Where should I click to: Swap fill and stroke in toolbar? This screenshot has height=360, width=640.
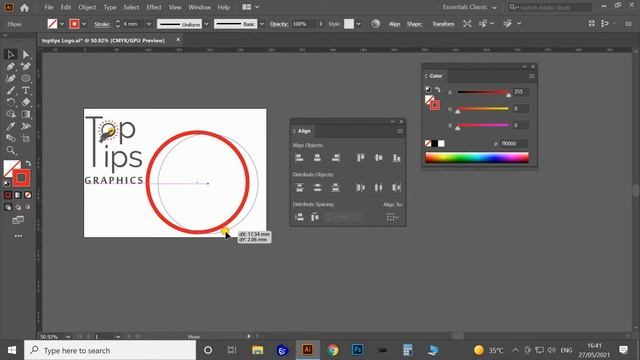coord(28,163)
